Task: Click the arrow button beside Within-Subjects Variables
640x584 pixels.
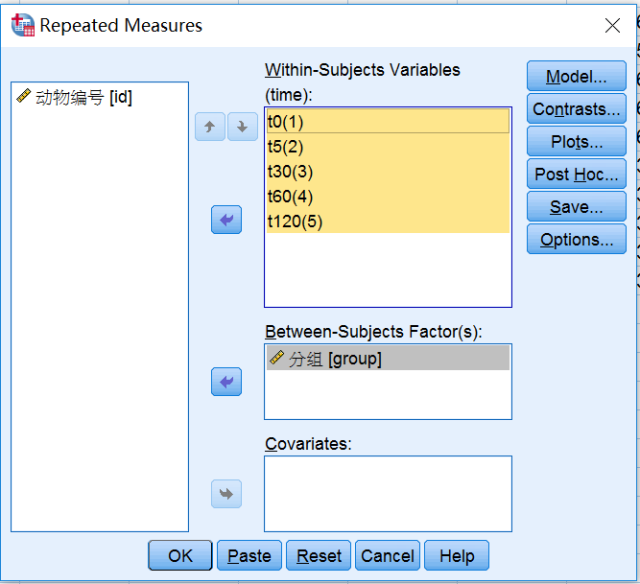Action: pyautogui.click(x=227, y=220)
